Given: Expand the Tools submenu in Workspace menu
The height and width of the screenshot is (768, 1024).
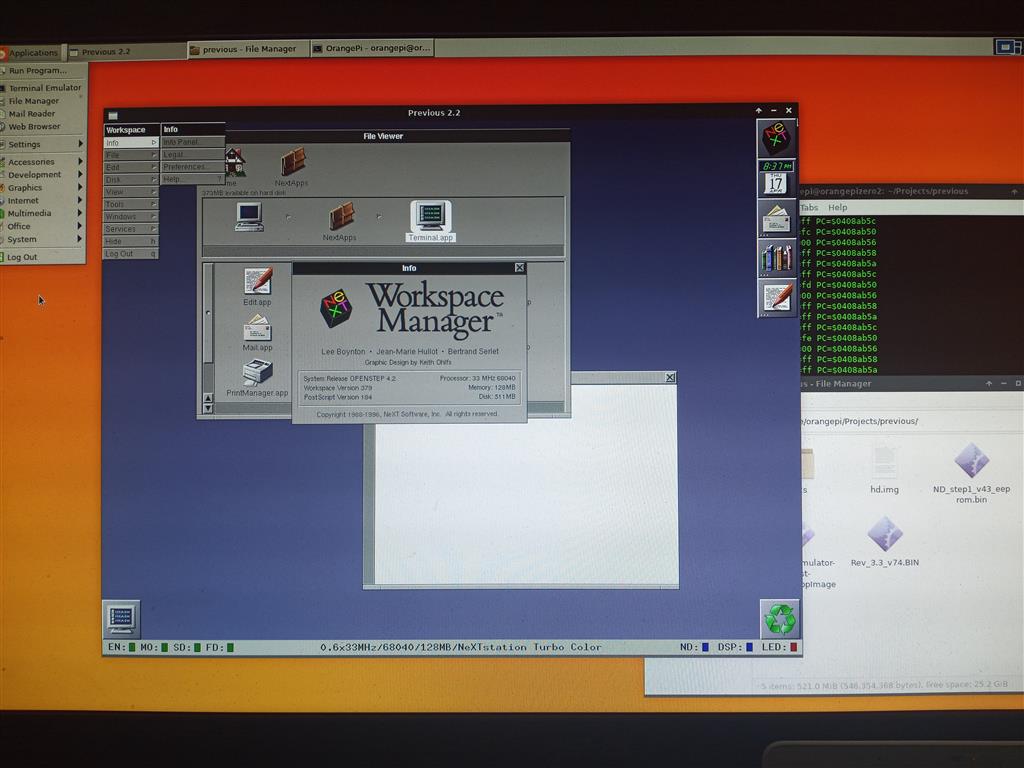Looking at the screenshot, I should point(131,204).
